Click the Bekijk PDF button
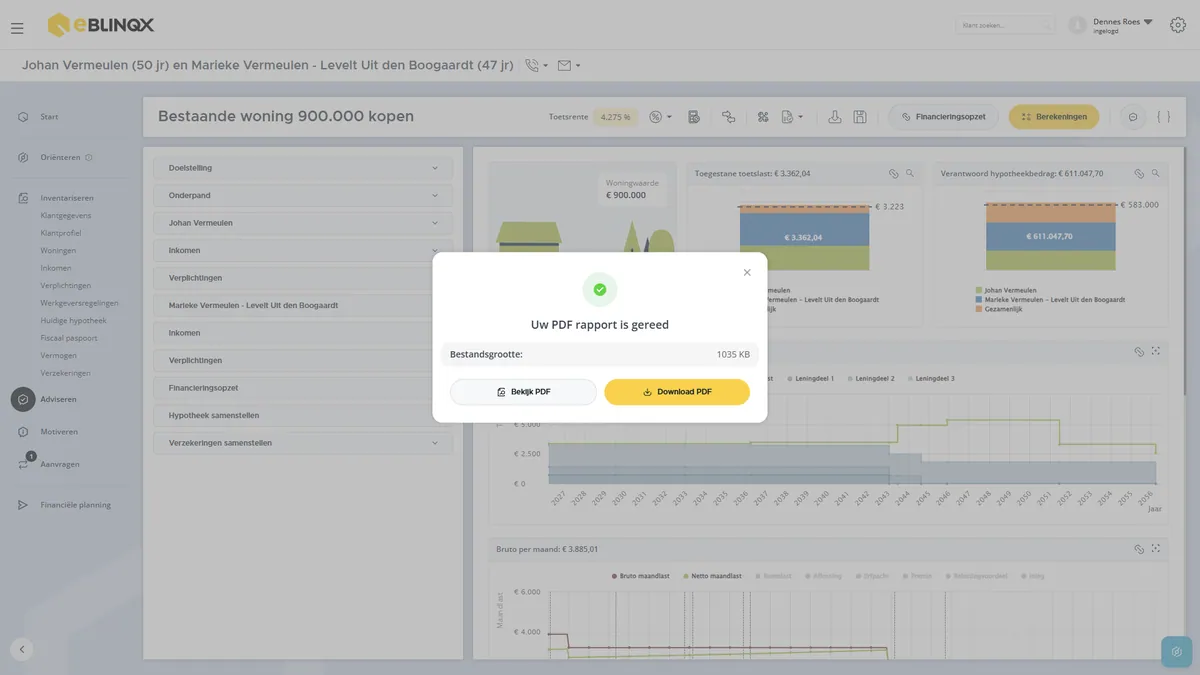 click(523, 392)
